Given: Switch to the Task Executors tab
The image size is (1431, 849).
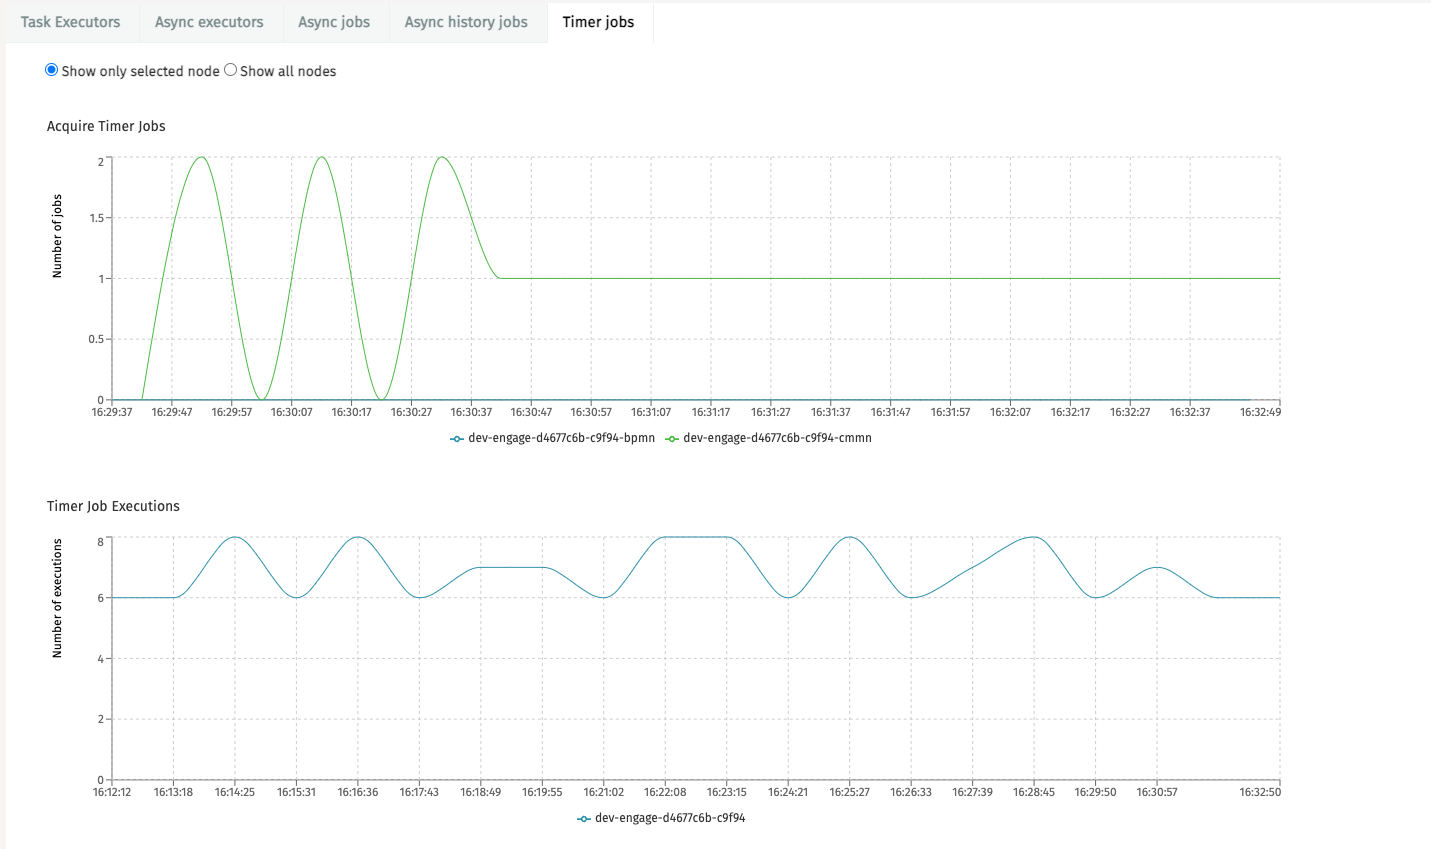Looking at the screenshot, I should click(70, 22).
